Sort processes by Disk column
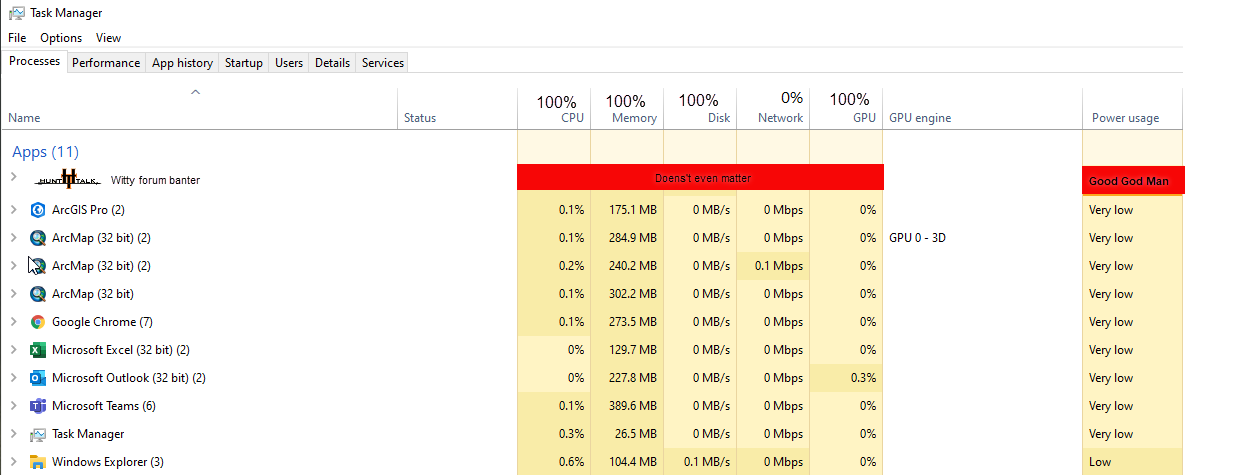The height and width of the screenshot is (475, 1241). click(x=700, y=109)
